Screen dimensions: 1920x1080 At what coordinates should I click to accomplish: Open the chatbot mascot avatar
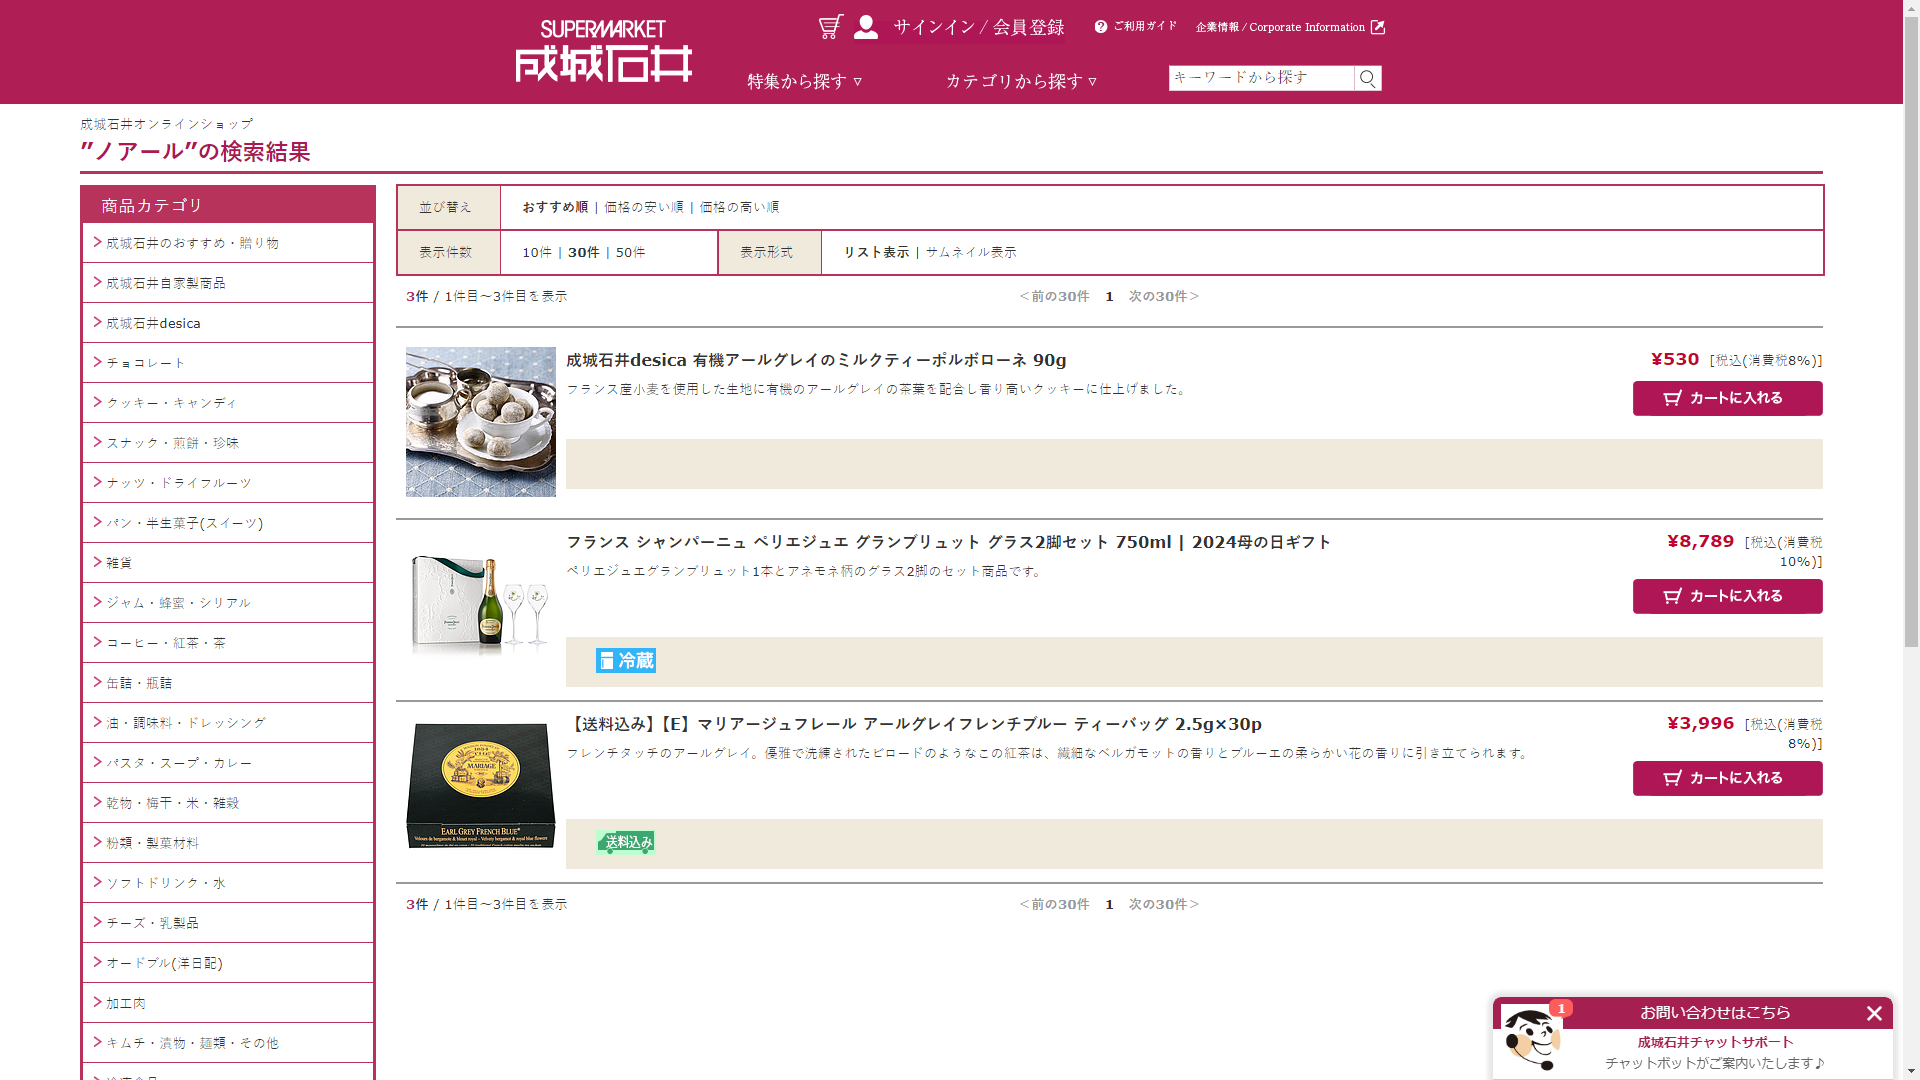(1531, 1040)
